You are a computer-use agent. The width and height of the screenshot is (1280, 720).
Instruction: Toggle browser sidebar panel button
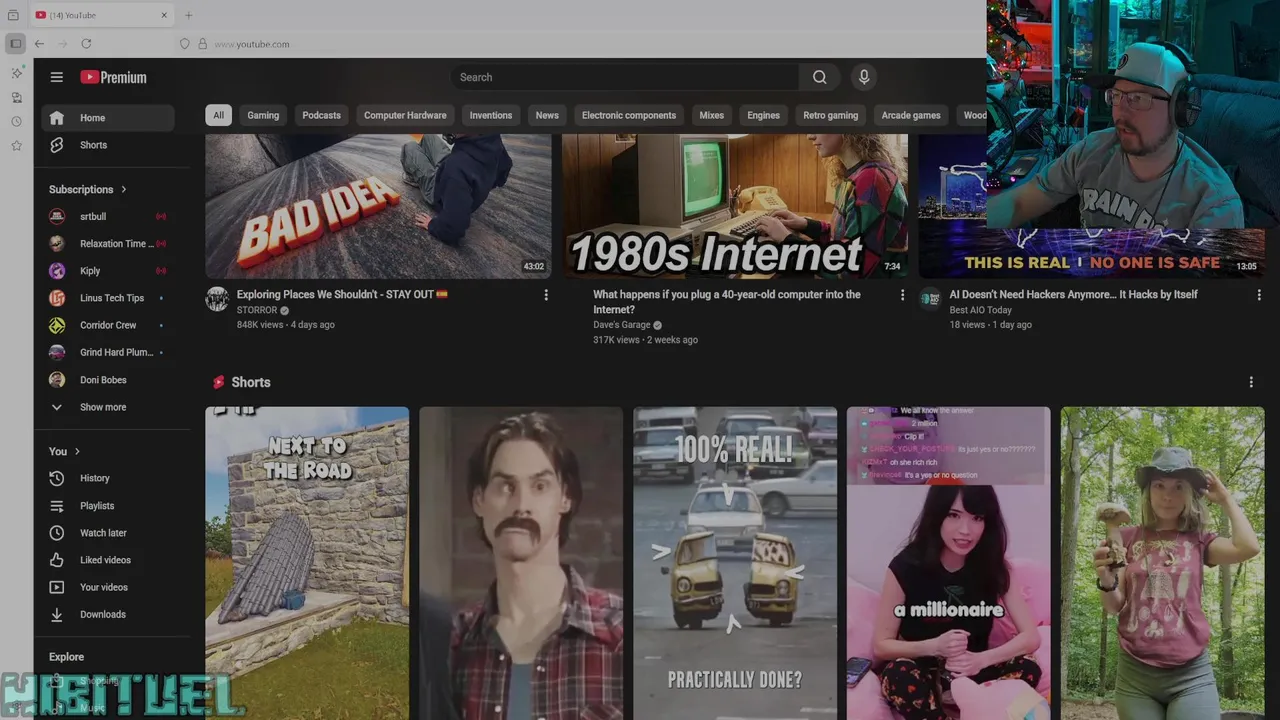coord(15,44)
